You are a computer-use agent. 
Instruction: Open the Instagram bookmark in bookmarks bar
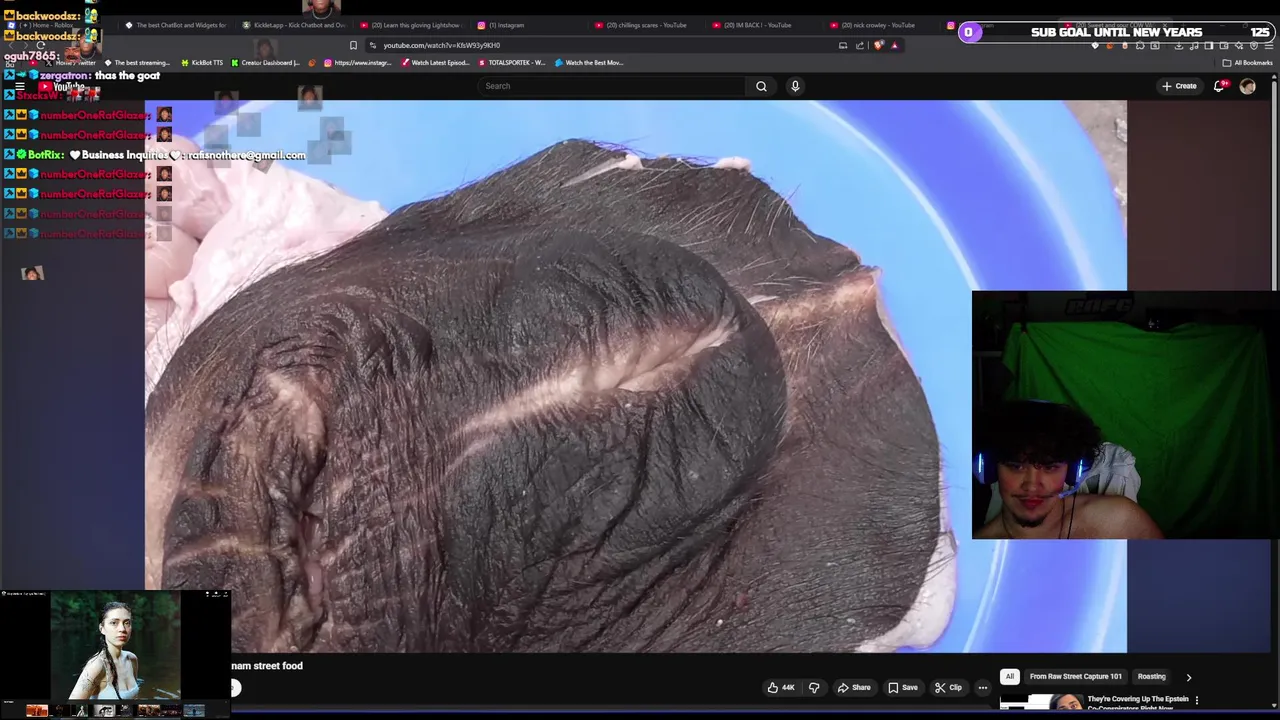coord(357,63)
